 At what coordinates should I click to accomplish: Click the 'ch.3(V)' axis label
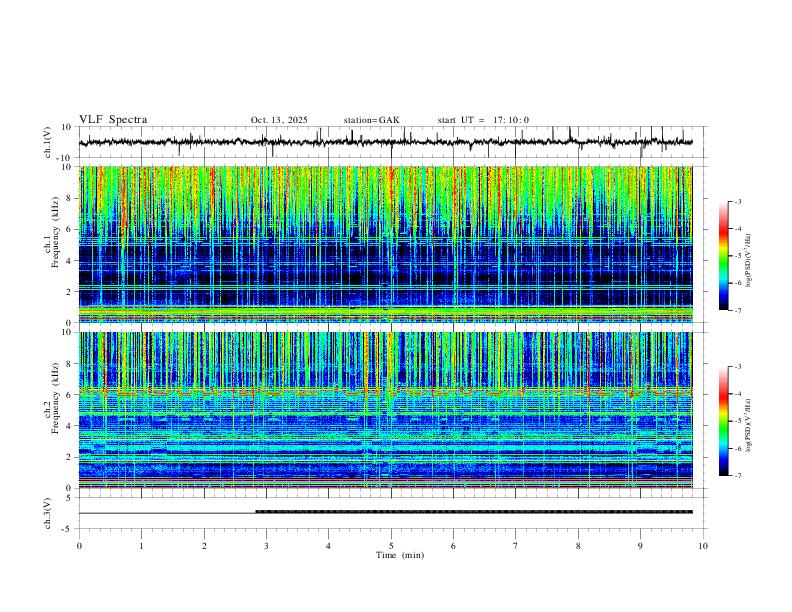coord(48,513)
